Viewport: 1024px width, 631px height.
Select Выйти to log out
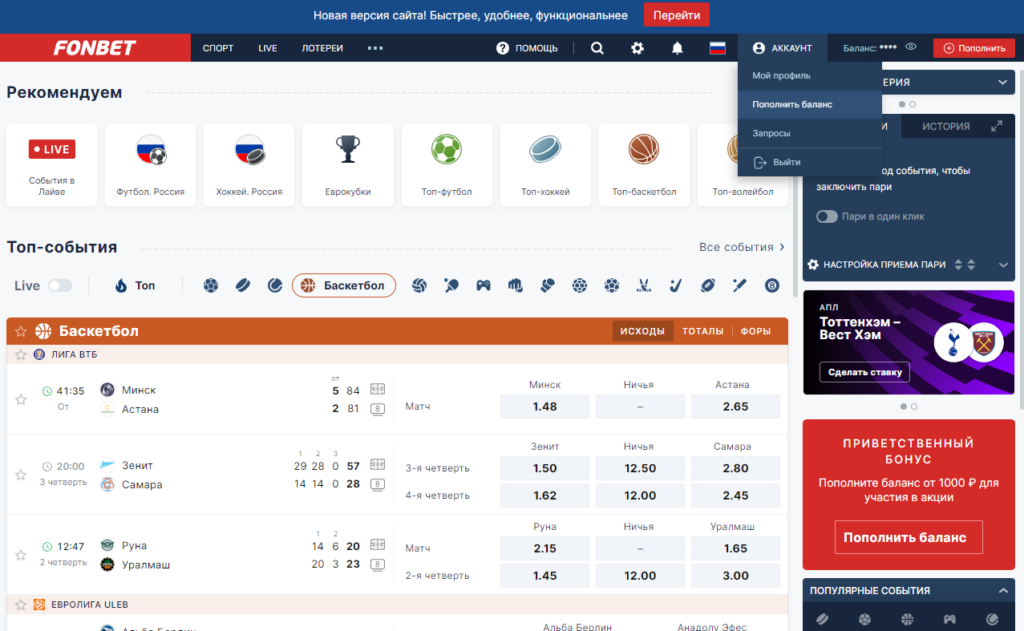click(810, 162)
